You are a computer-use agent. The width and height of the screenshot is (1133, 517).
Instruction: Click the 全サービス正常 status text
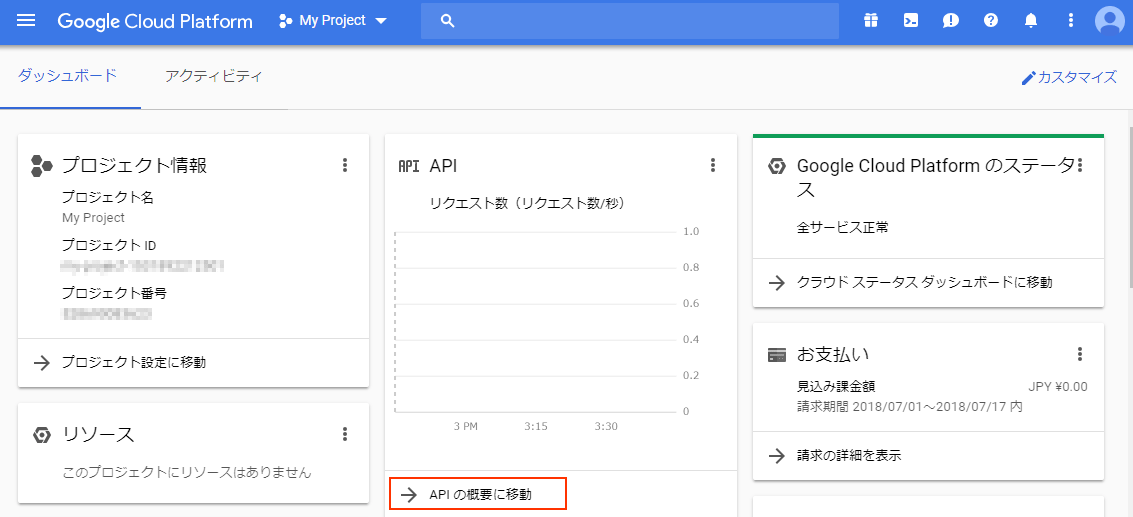(x=843, y=228)
